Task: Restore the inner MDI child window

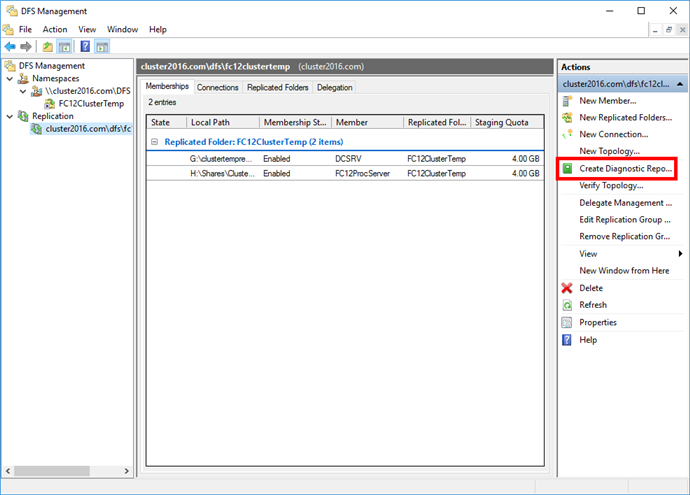Action: coord(669,30)
